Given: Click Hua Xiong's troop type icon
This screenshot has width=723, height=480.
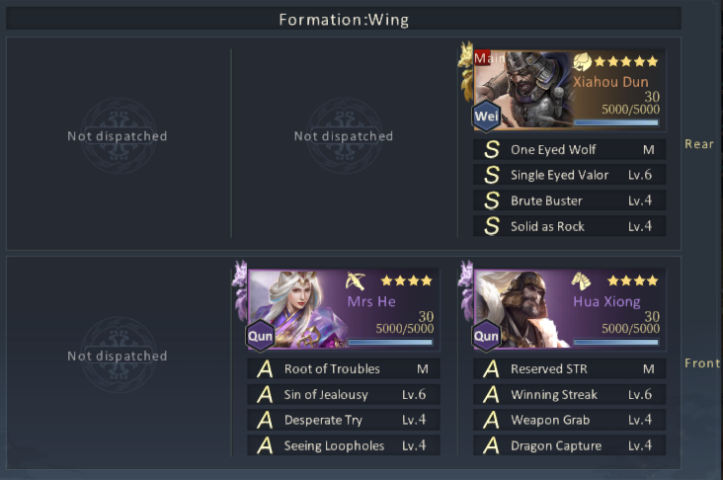Looking at the screenshot, I should pos(581,281).
